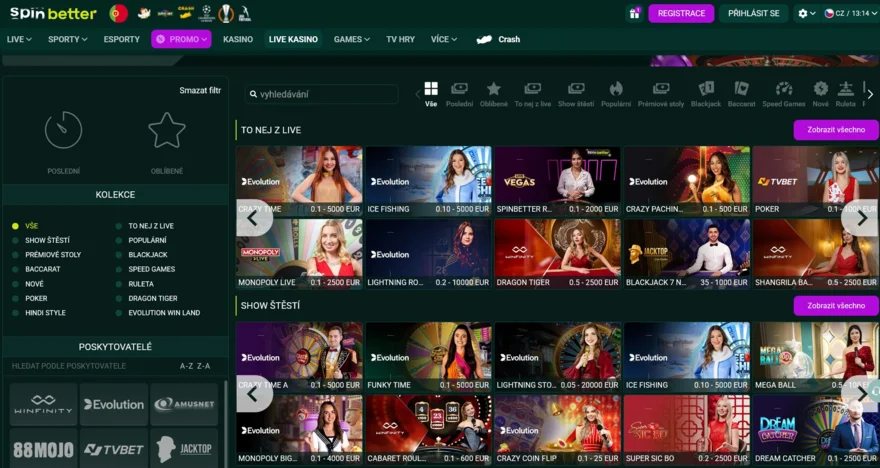Filter by Evolution provider logo
This screenshot has width=880, height=468.
(x=114, y=404)
